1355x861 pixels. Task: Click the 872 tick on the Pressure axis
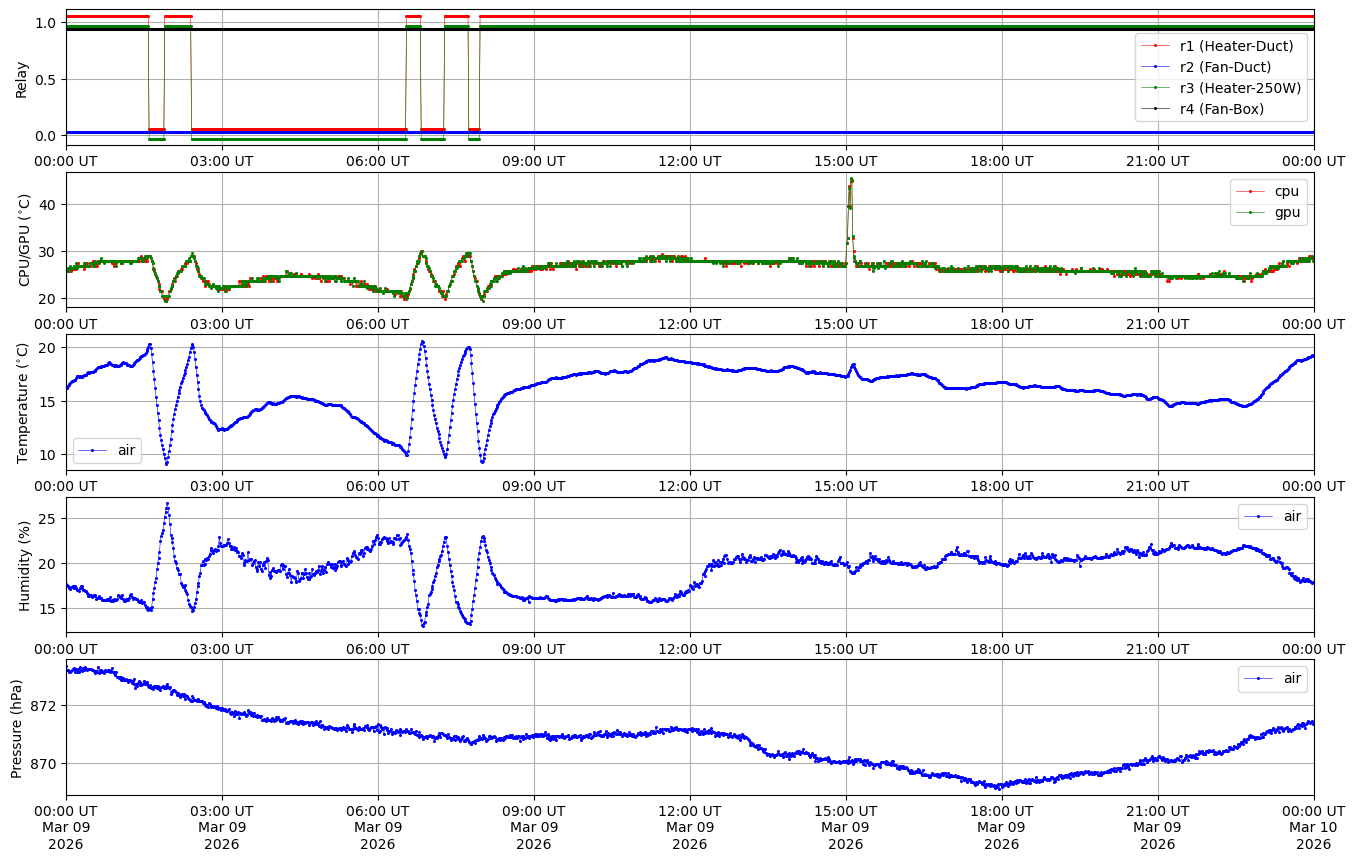click(x=45, y=706)
